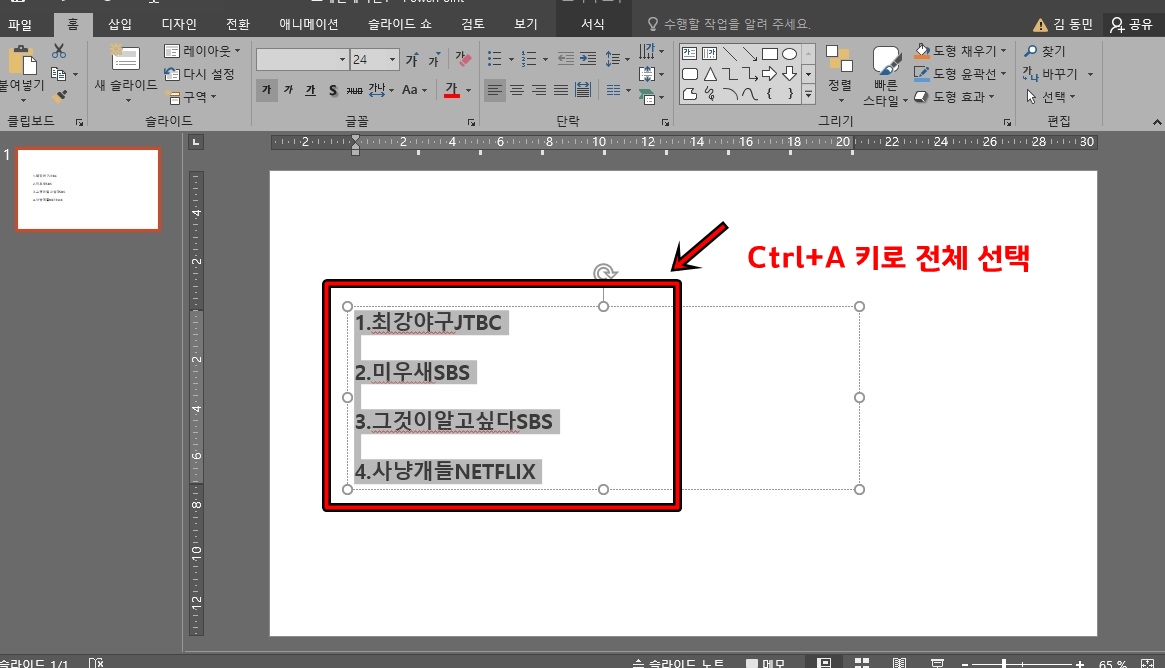The height and width of the screenshot is (668, 1165).
Task: Select the down block arrow shape
Action: pos(790,74)
